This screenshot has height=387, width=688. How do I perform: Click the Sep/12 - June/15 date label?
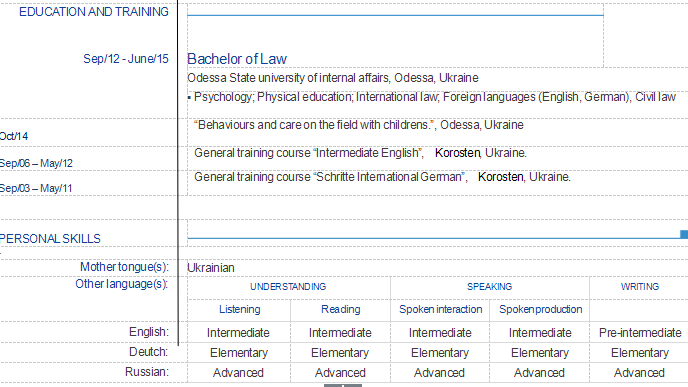pos(126,59)
